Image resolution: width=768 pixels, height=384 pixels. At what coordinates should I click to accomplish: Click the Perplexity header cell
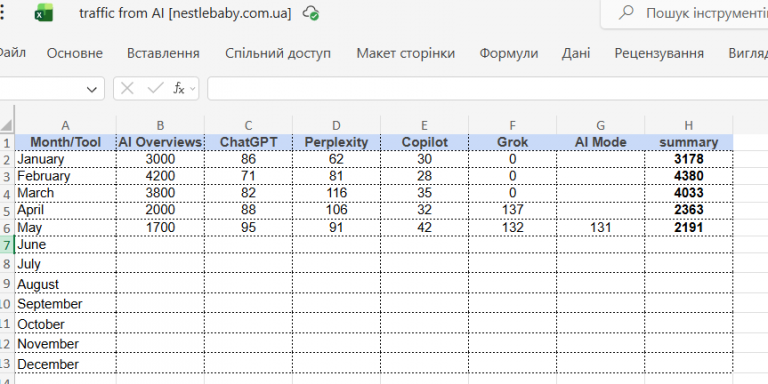coord(336,143)
